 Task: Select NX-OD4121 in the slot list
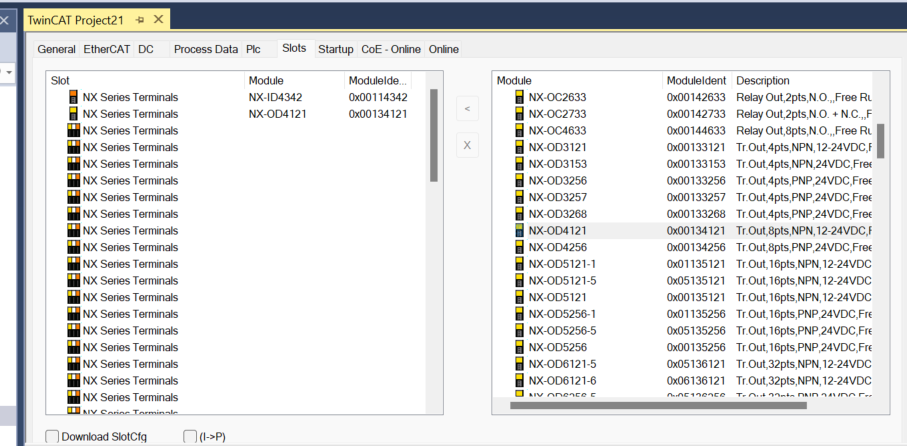click(x=278, y=114)
